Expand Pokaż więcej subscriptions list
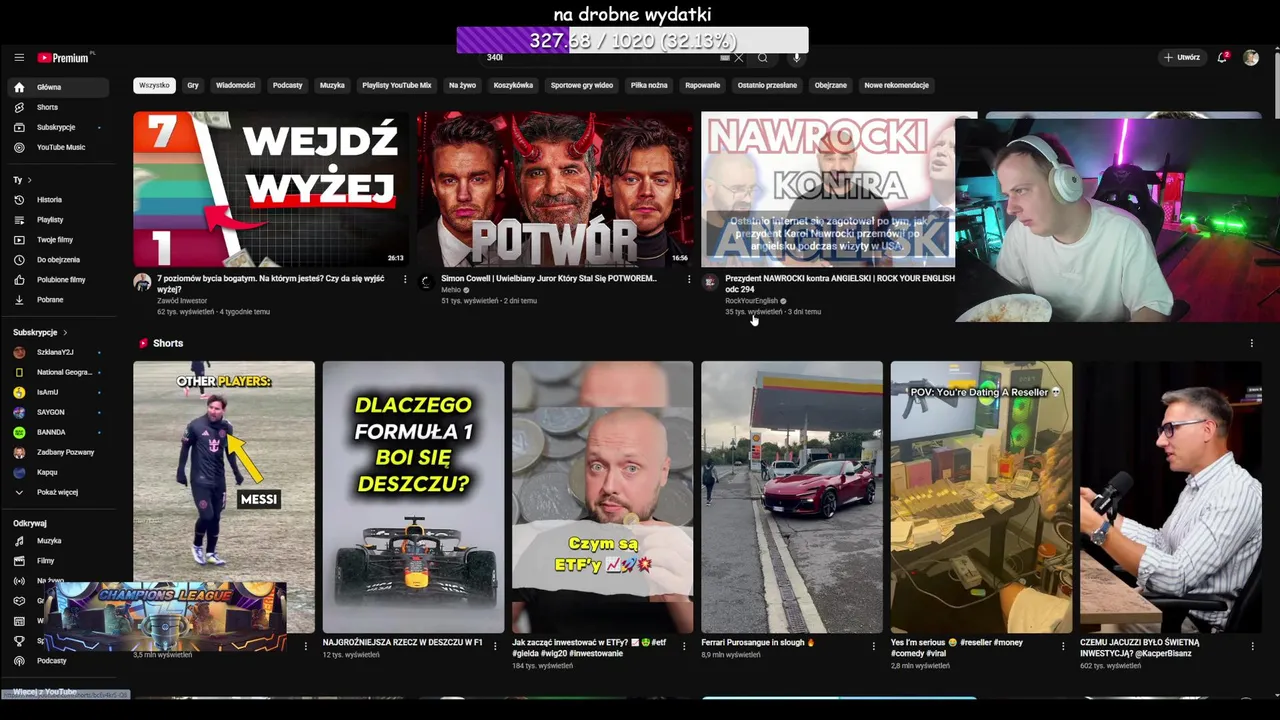Viewport: 1280px width, 720px height. [60, 492]
